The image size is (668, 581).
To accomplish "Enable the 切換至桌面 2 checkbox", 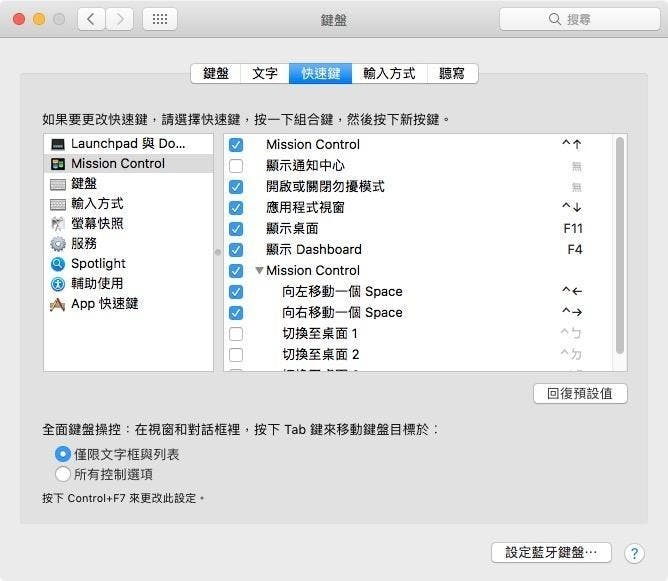I will pyautogui.click(x=236, y=354).
